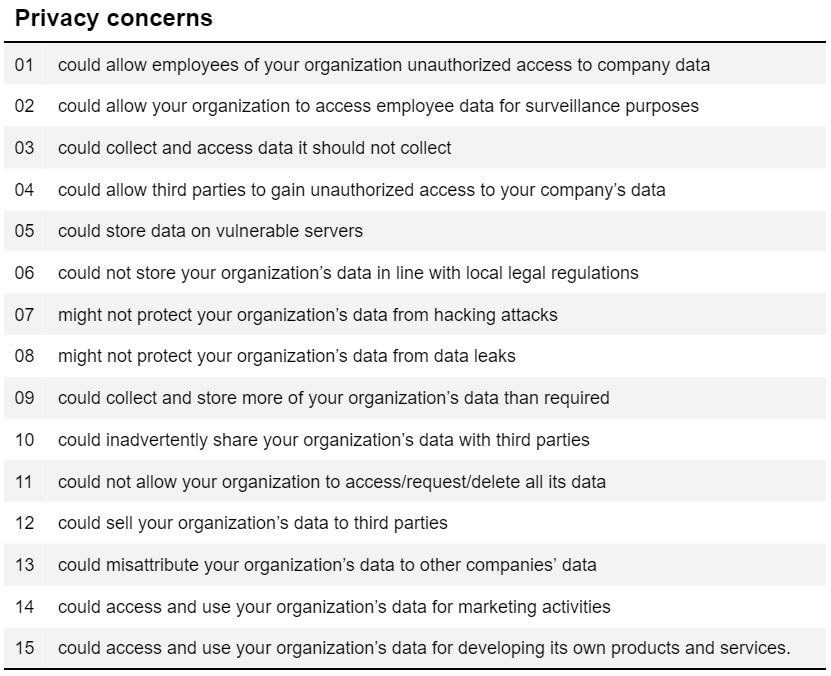This screenshot has width=831, height=676.
Task: Click row 15 about developing own products and services
Action: pyautogui.click(x=415, y=648)
